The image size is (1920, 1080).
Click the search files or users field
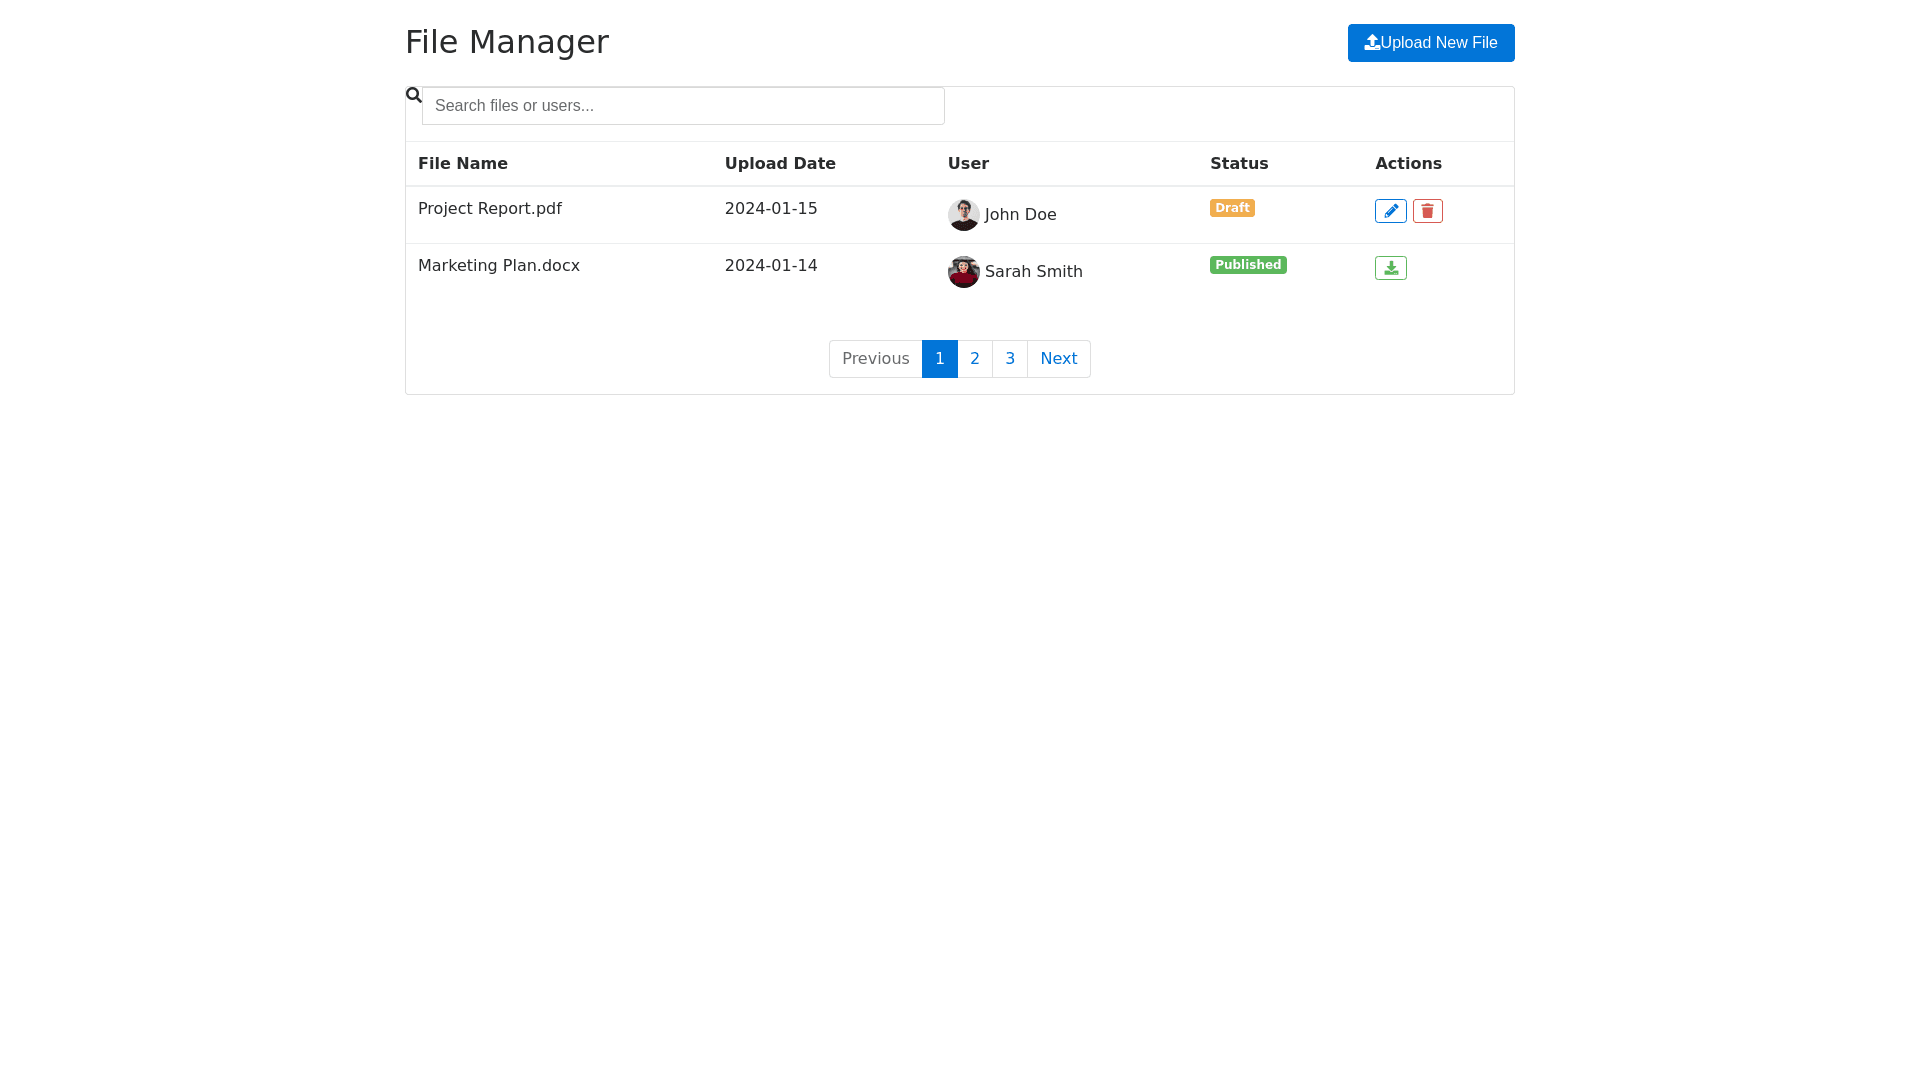pyautogui.click(x=683, y=106)
